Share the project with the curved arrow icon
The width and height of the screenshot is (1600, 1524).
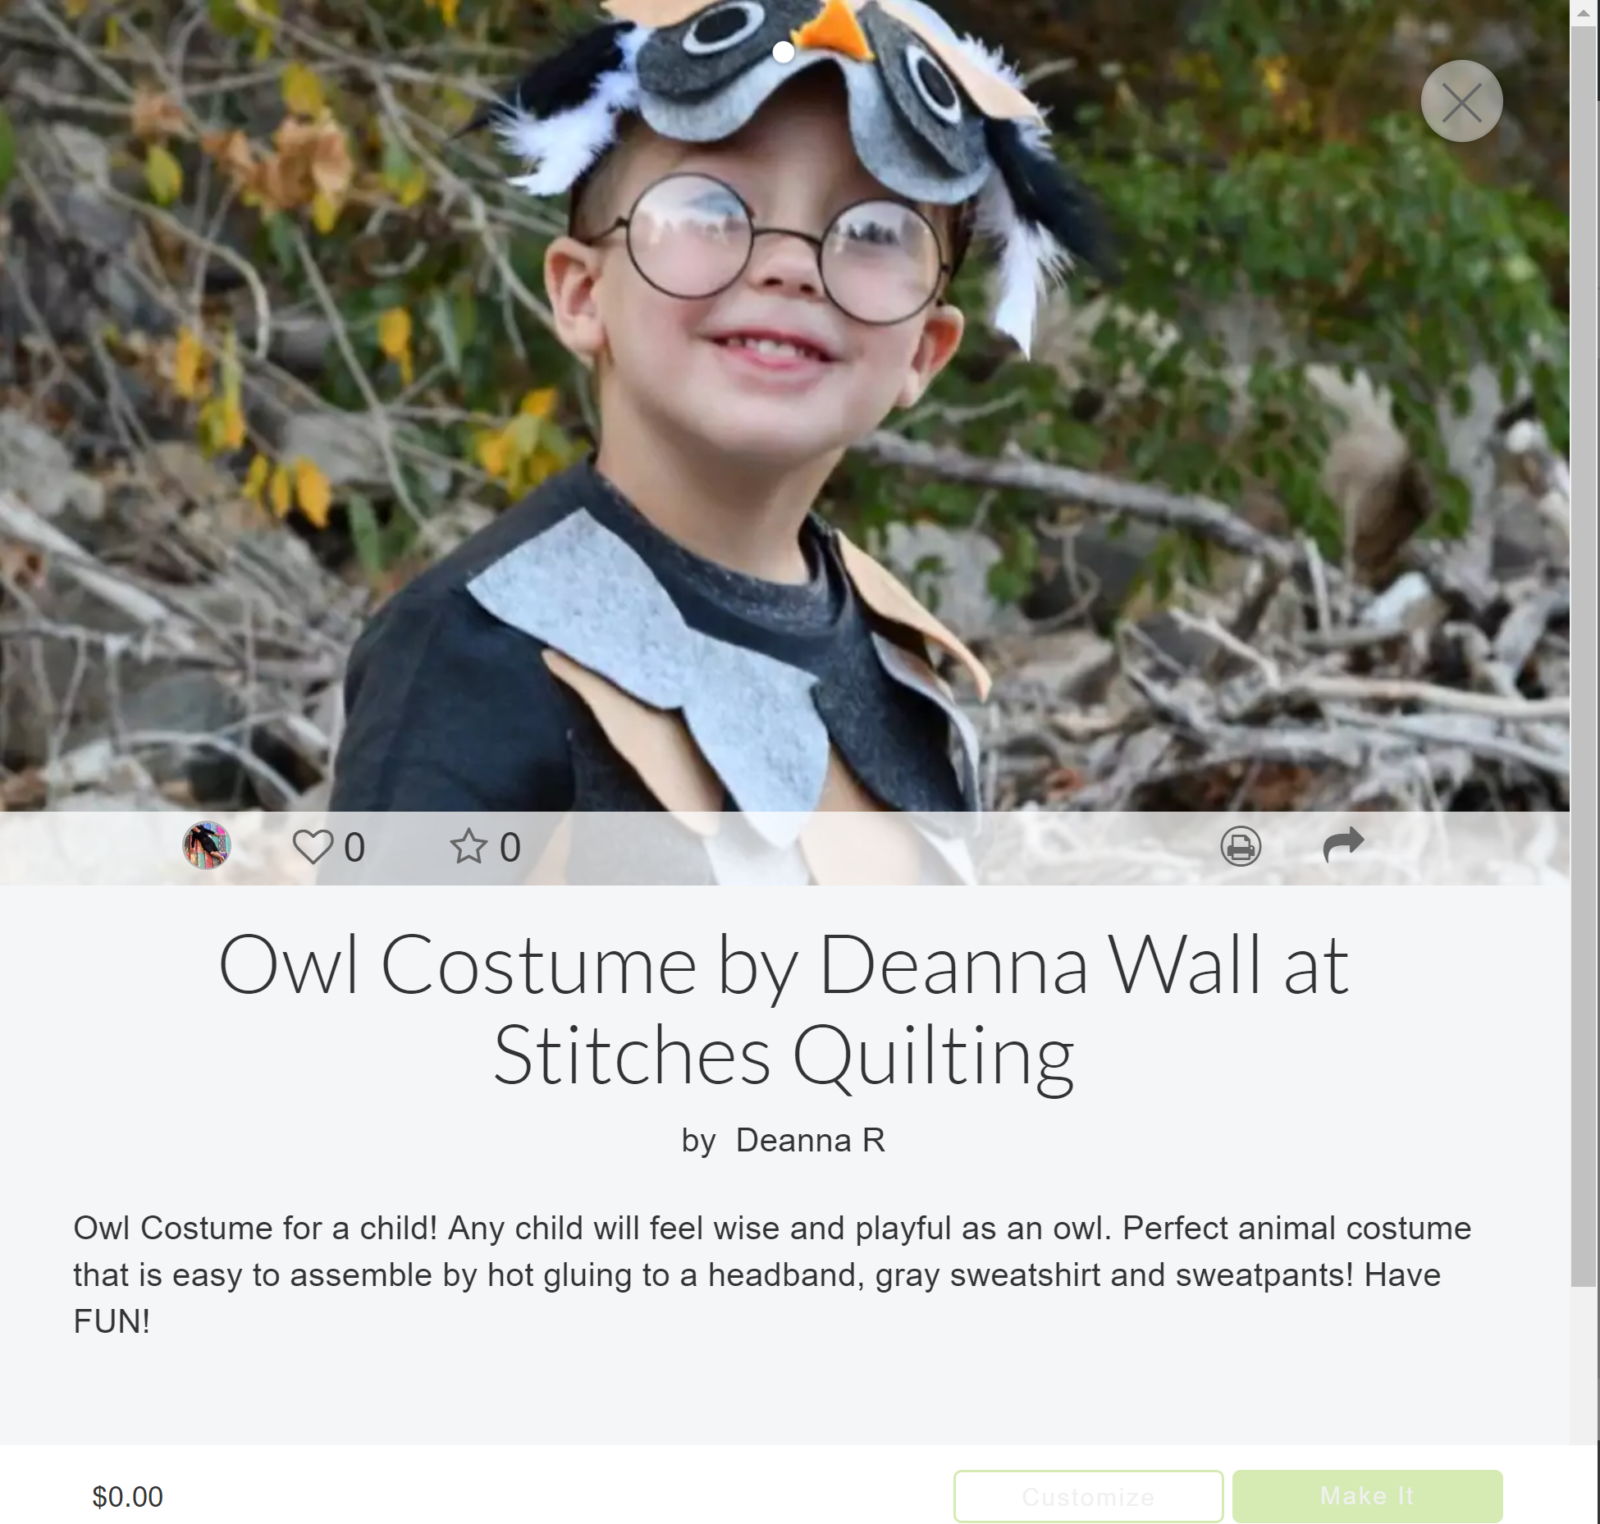(x=1343, y=845)
